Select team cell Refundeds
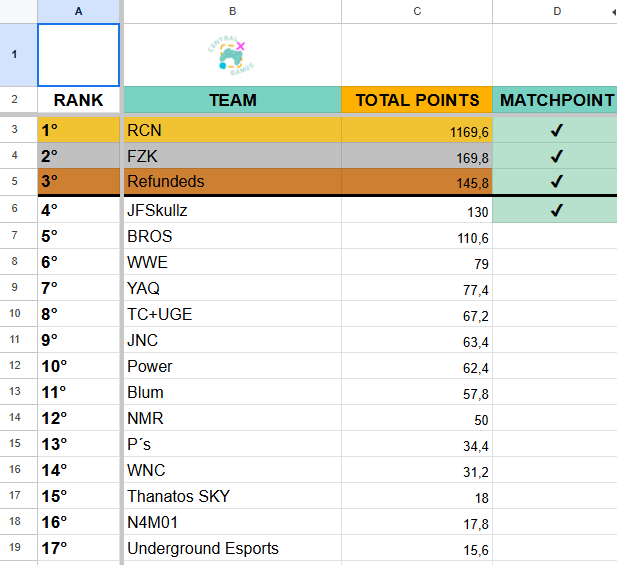617x565 pixels. point(233,181)
